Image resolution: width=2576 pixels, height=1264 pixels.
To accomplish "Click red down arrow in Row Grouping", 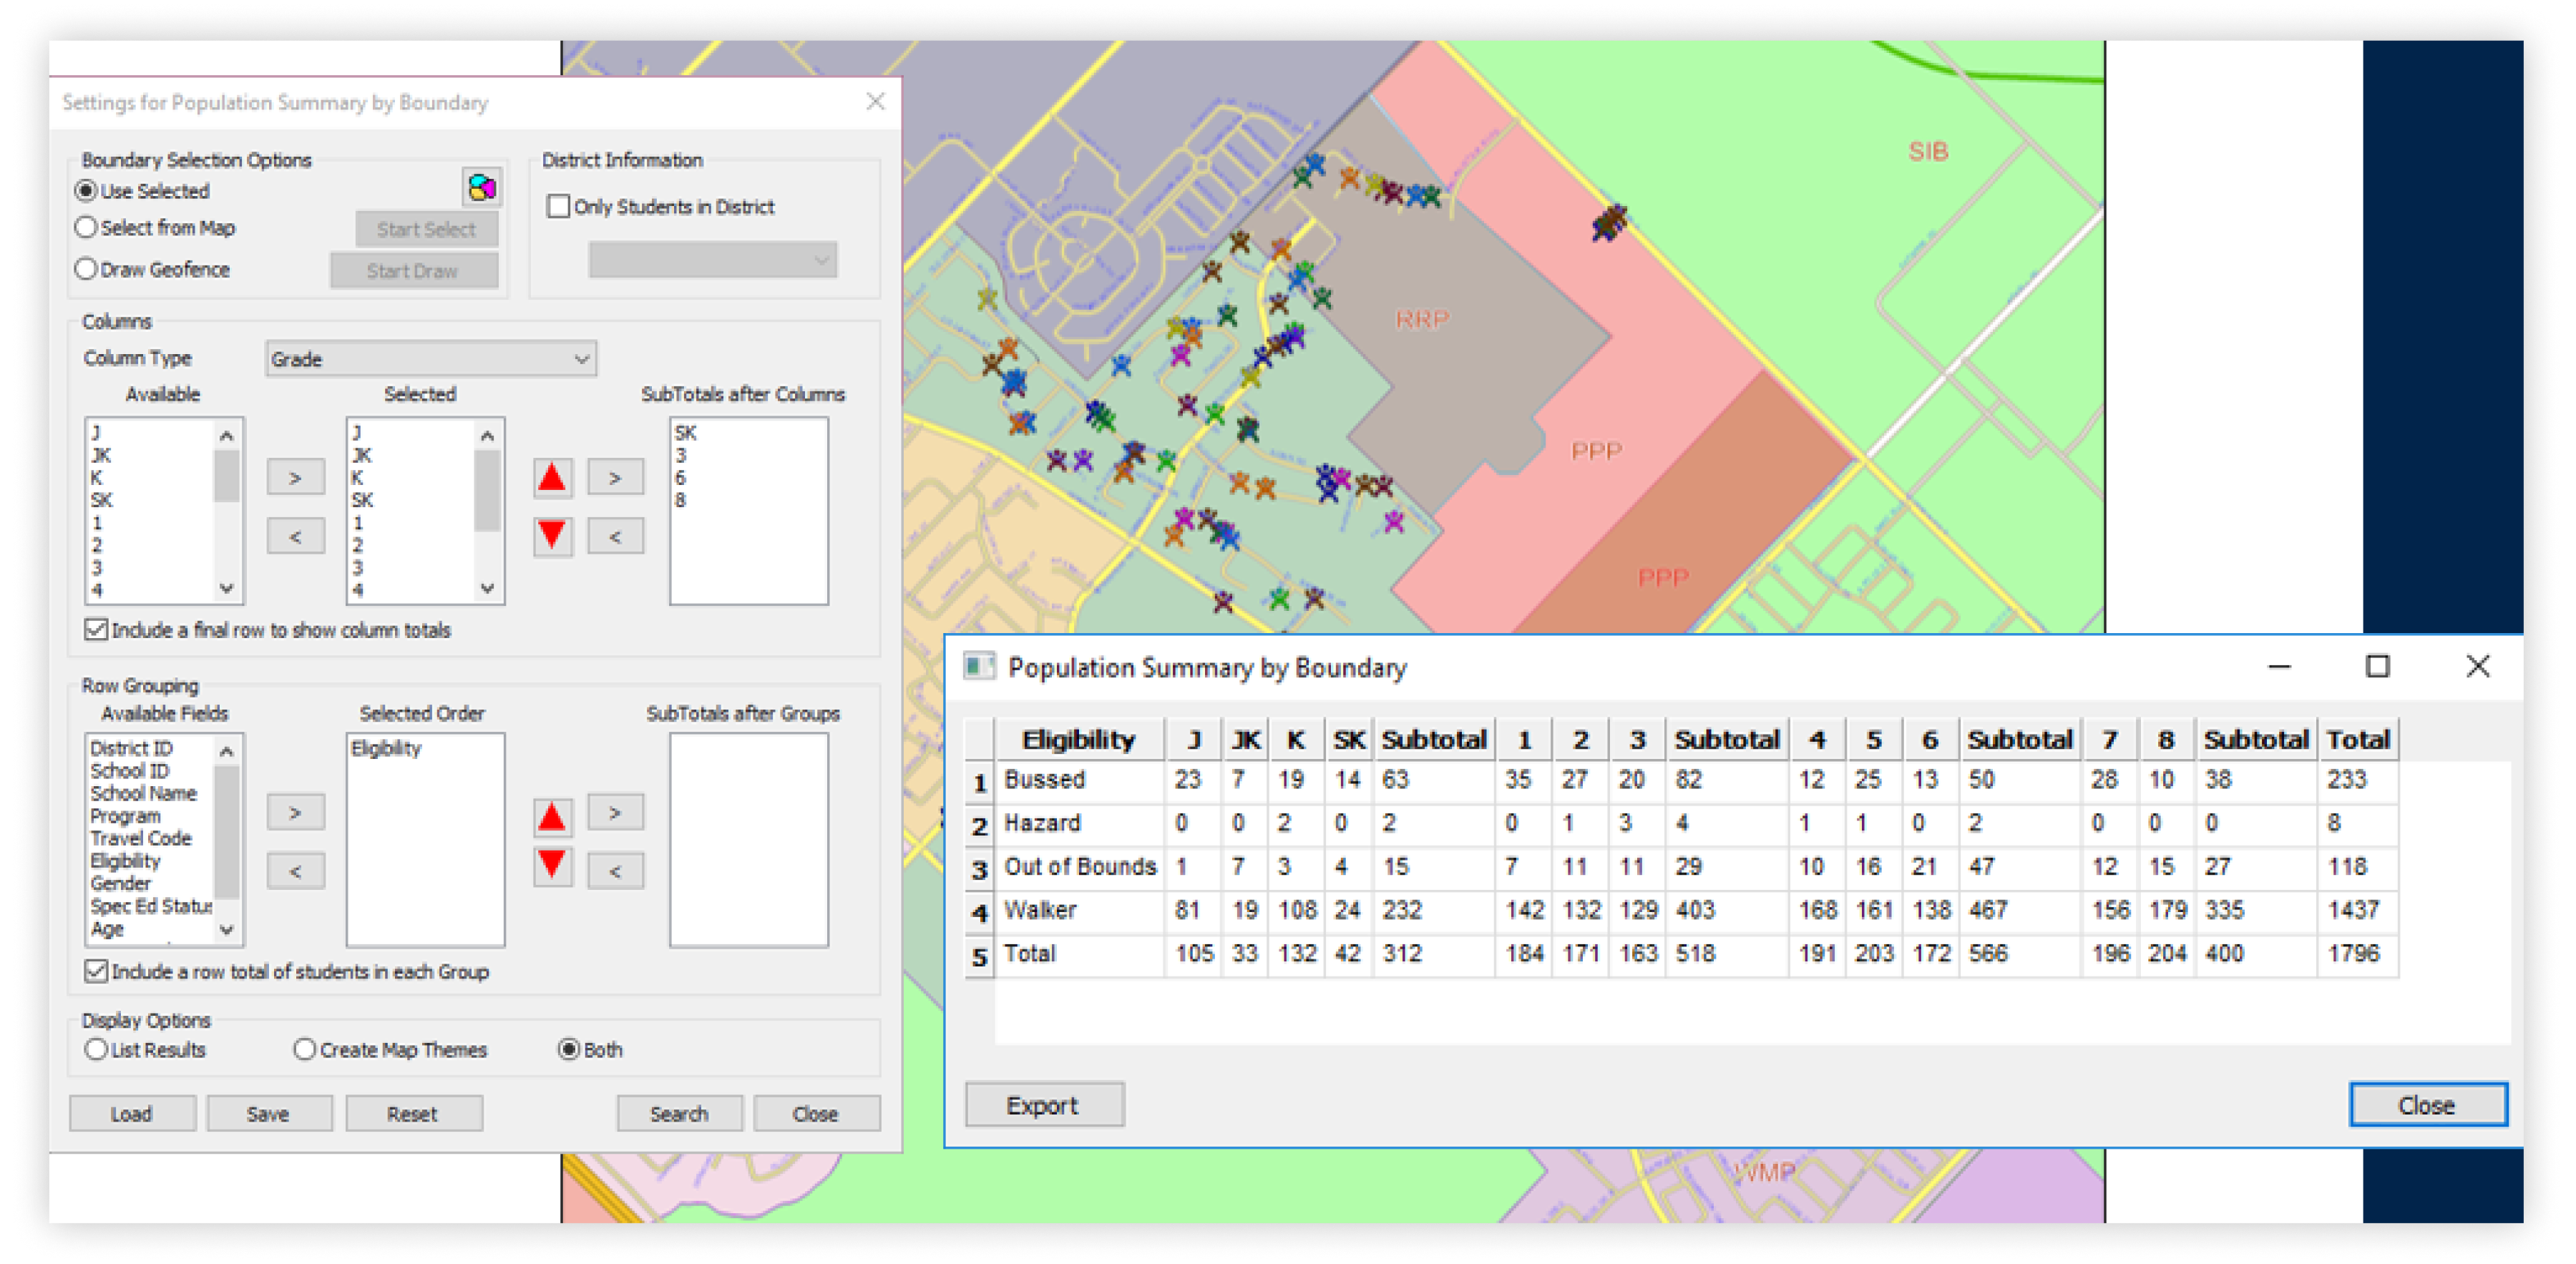I will click(x=552, y=865).
